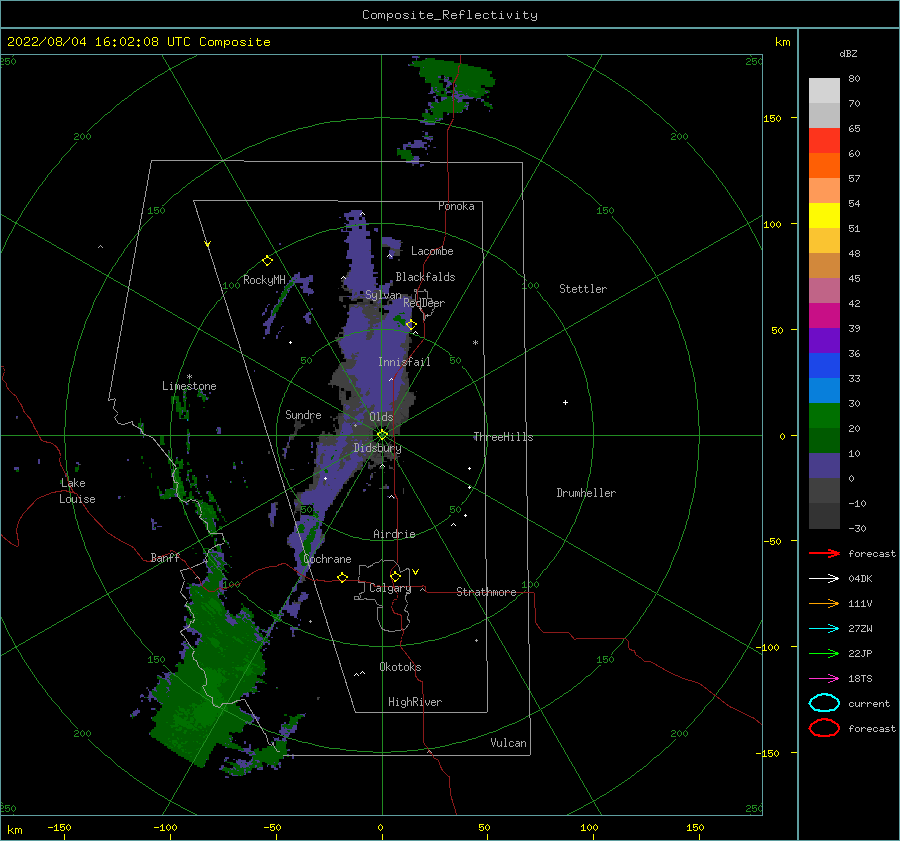The height and width of the screenshot is (841, 900).
Task: Click the RedDeer city label
Action: point(424,303)
